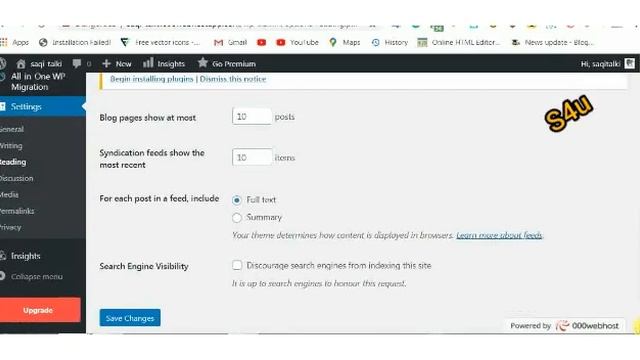The width and height of the screenshot is (640, 360).
Task: Select the Full text radio button
Action: click(237, 200)
